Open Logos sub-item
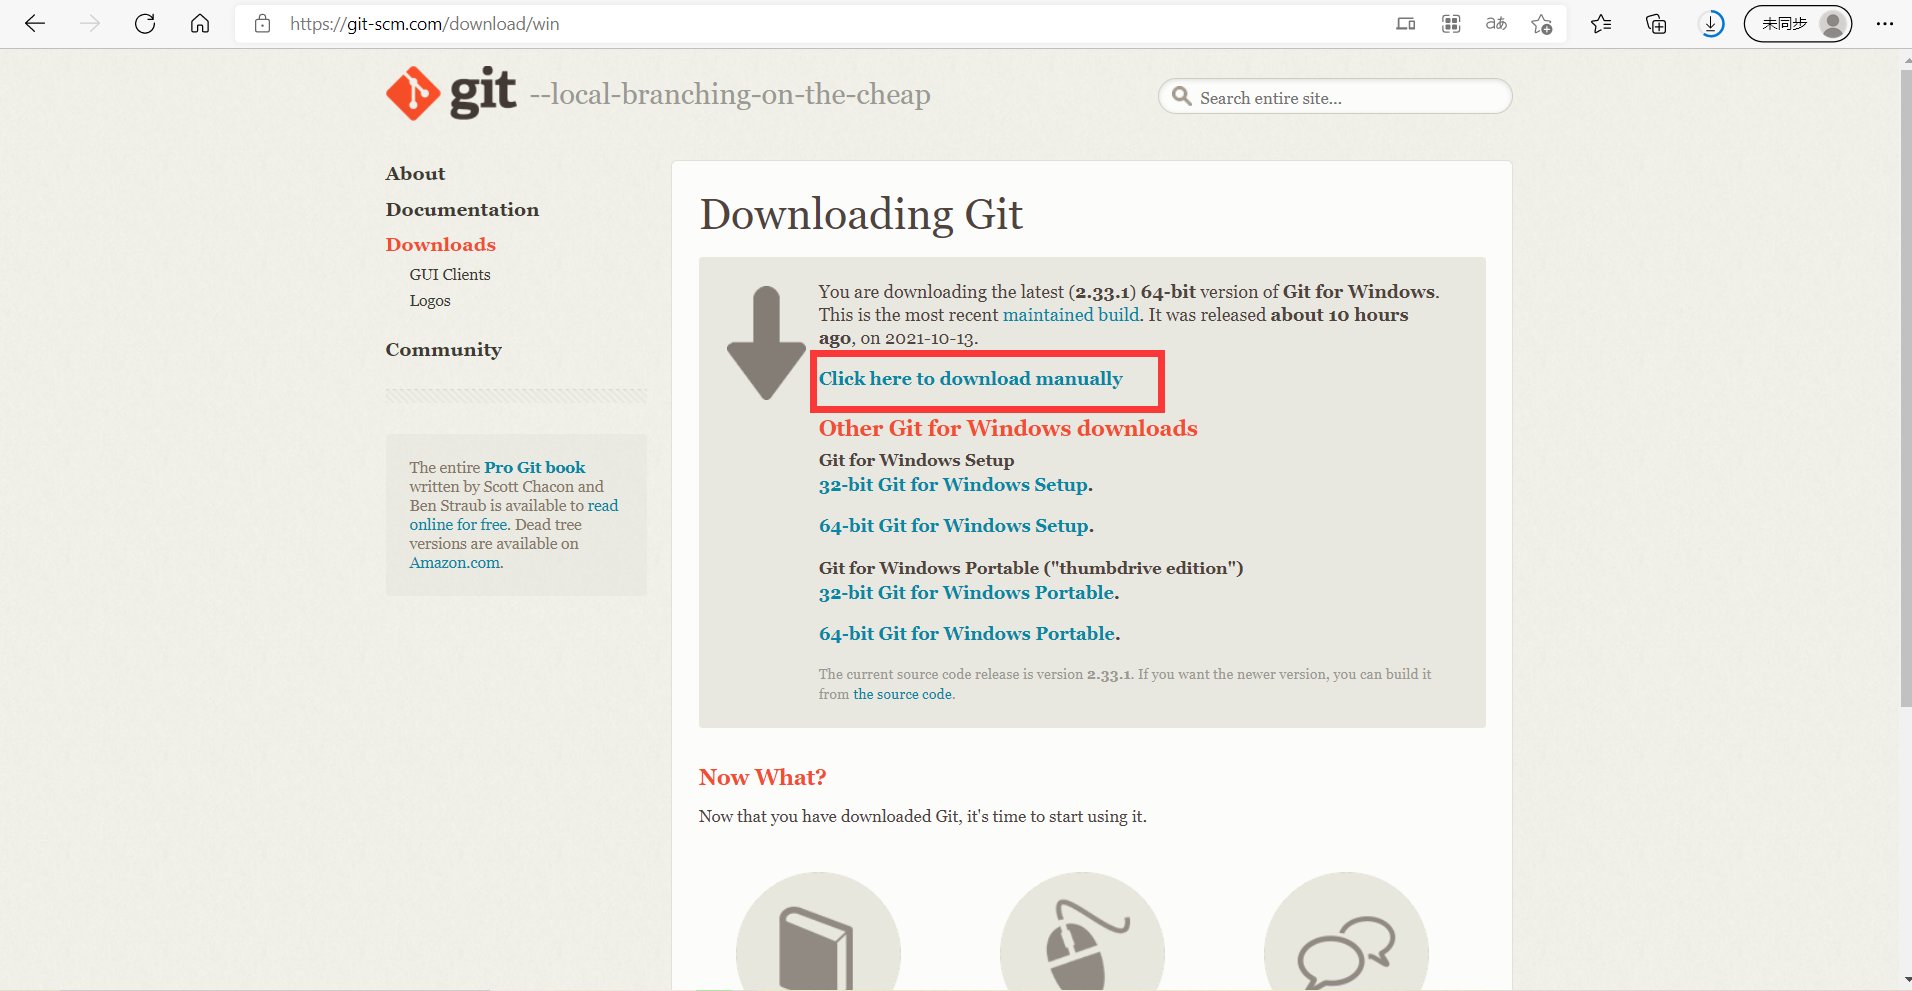The image size is (1912, 991). click(x=430, y=301)
